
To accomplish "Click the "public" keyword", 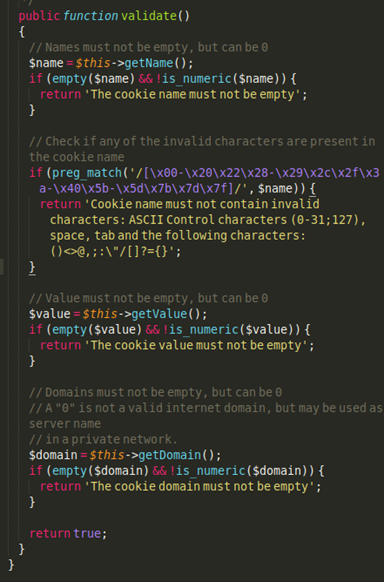I will click(x=39, y=16).
